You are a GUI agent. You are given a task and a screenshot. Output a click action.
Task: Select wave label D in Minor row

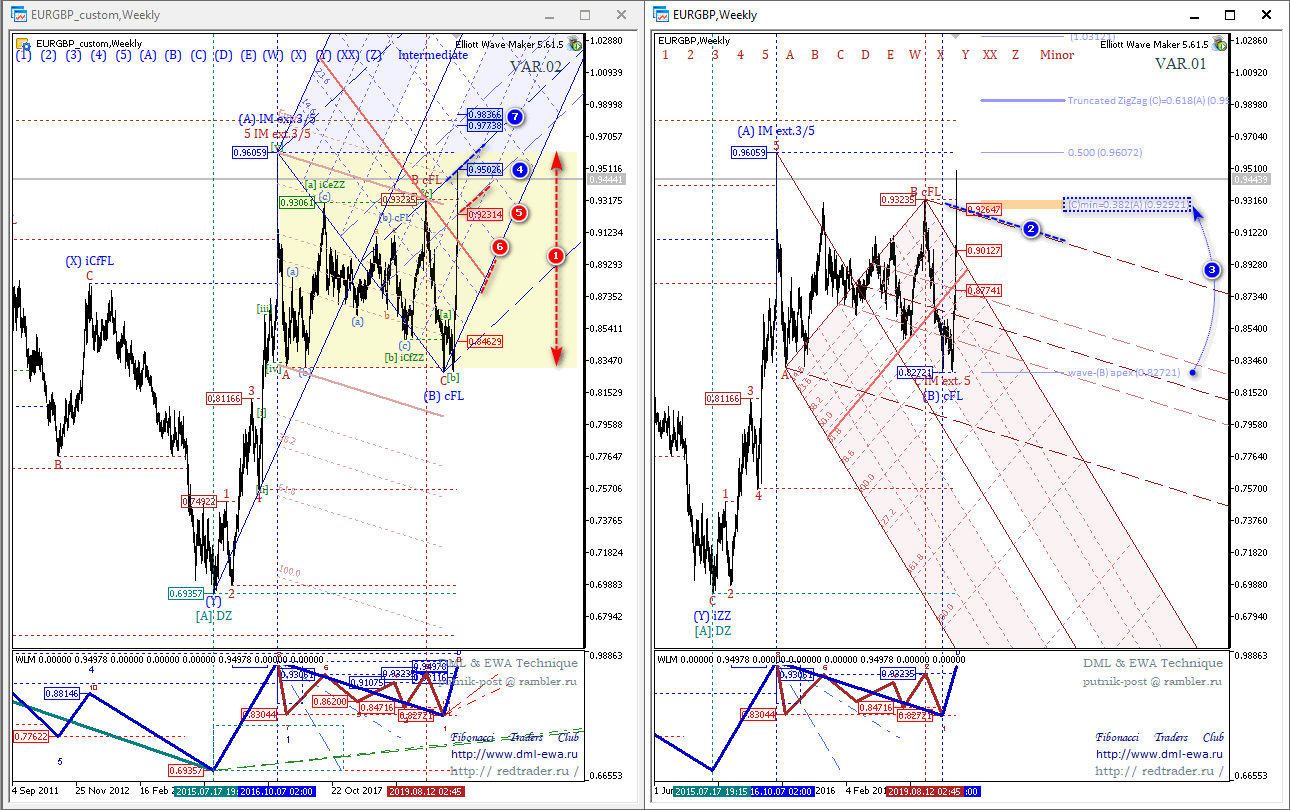click(865, 55)
